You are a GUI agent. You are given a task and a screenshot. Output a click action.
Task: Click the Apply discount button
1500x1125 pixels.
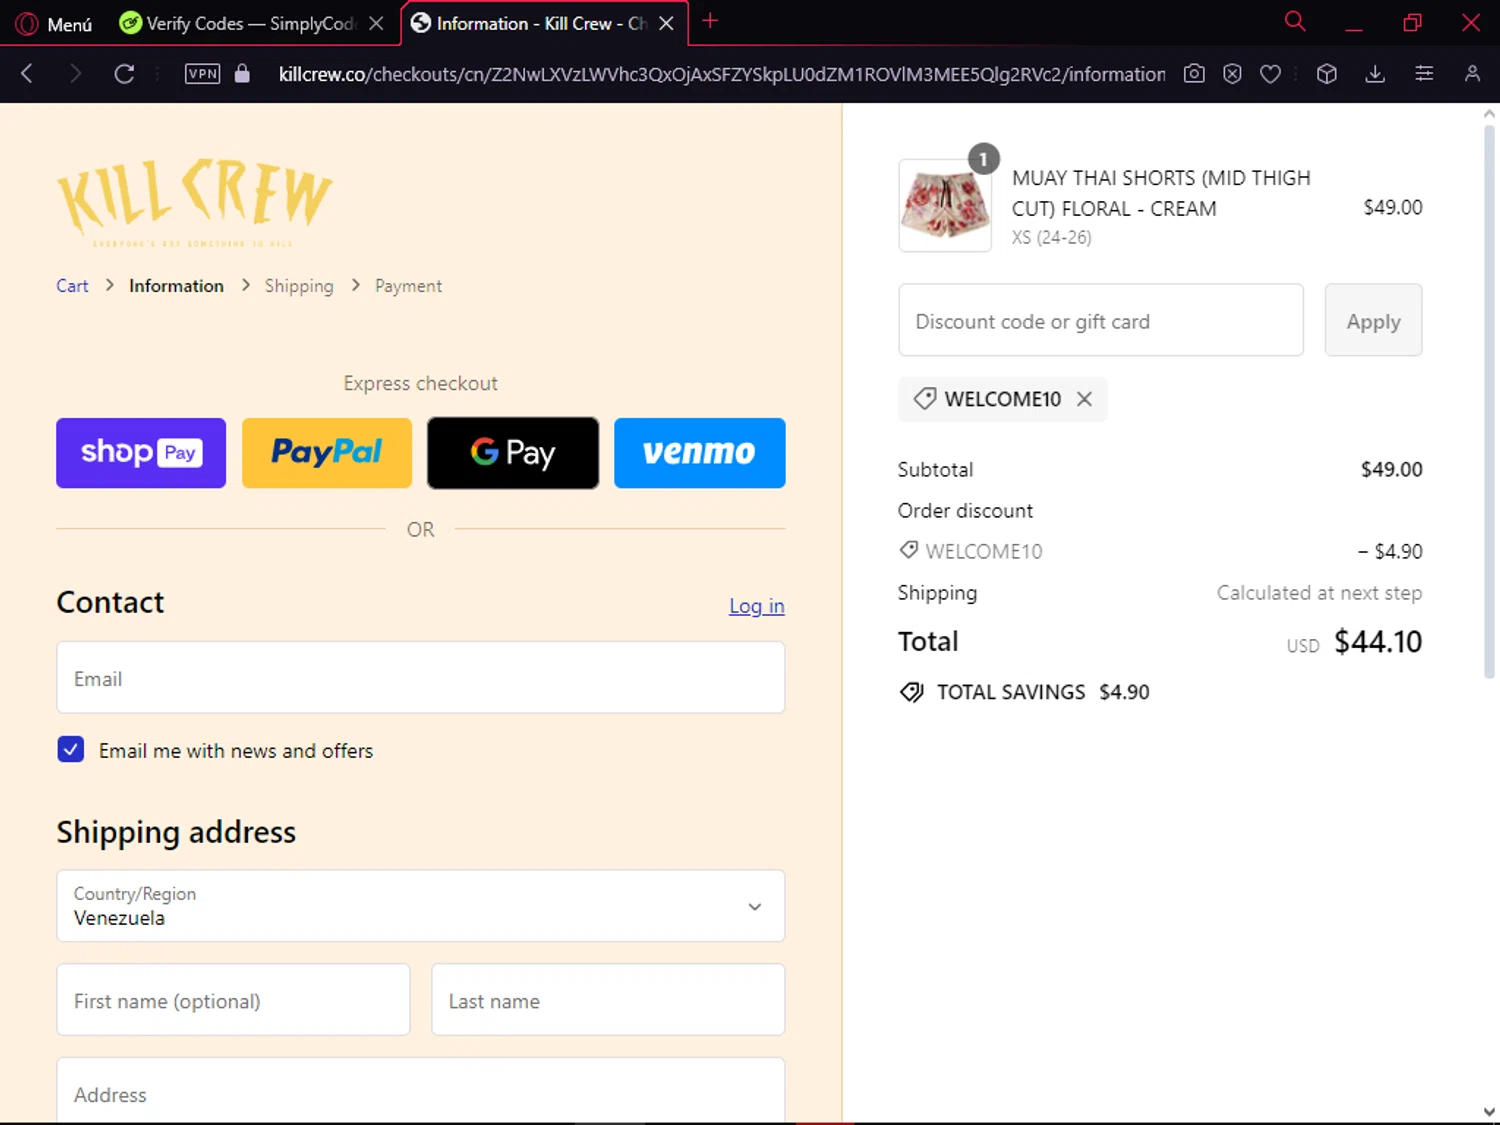tap(1374, 320)
